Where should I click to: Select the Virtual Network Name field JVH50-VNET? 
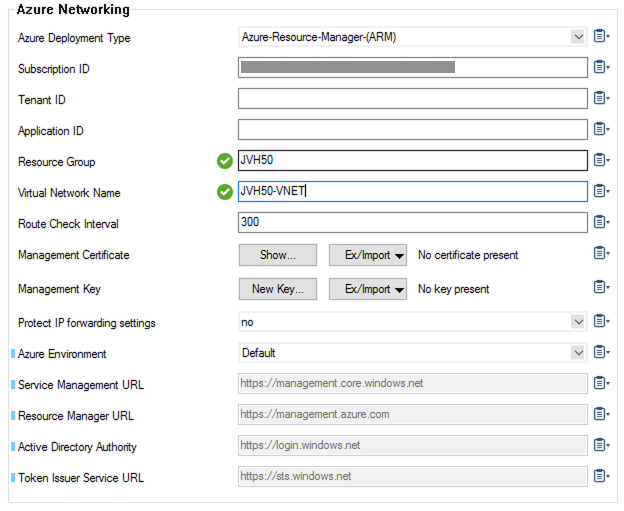[413, 191]
